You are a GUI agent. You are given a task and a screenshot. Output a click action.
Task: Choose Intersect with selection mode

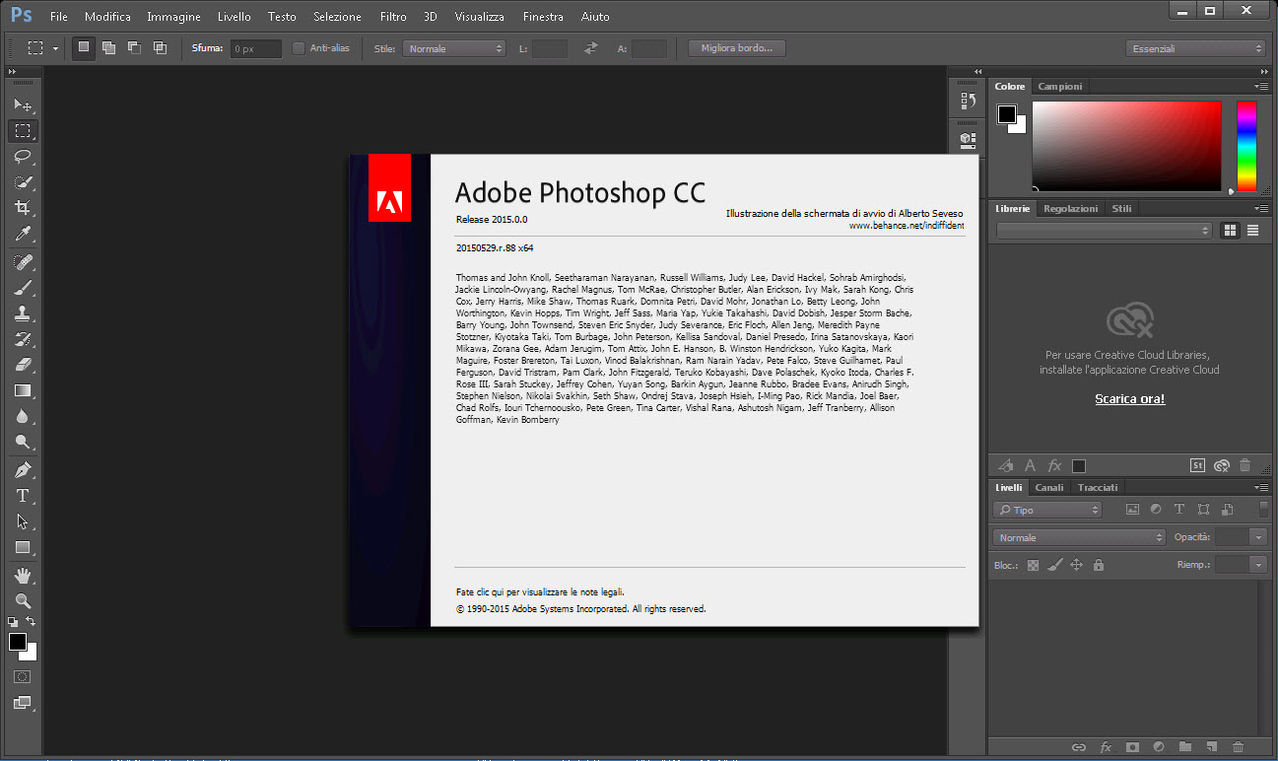159,48
